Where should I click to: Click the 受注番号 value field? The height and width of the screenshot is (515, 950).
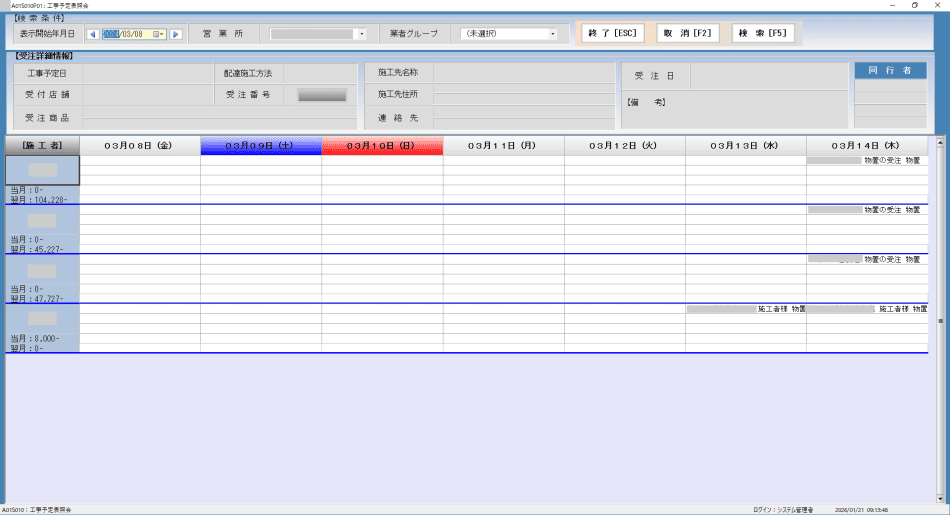pyautogui.click(x=322, y=95)
